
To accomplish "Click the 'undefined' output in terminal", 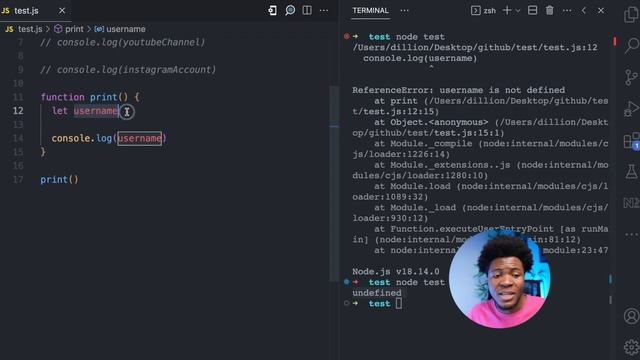I will [x=377, y=293].
